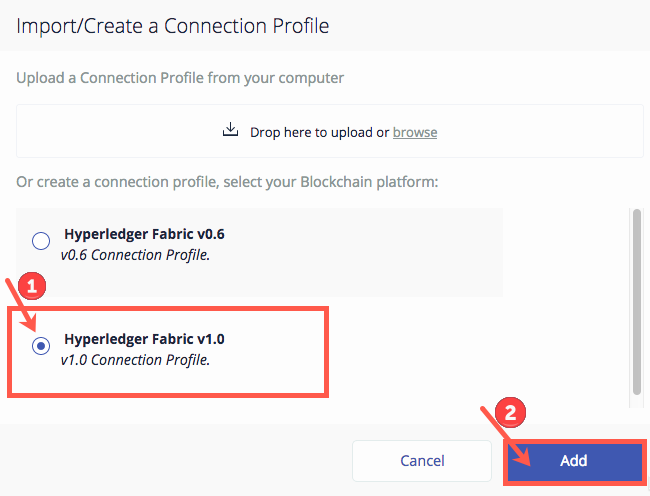This screenshot has height=496, width=650.
Task: Click the 'v0.6 Connection Profile.' italic description
Action: click(x=135, y=255)
